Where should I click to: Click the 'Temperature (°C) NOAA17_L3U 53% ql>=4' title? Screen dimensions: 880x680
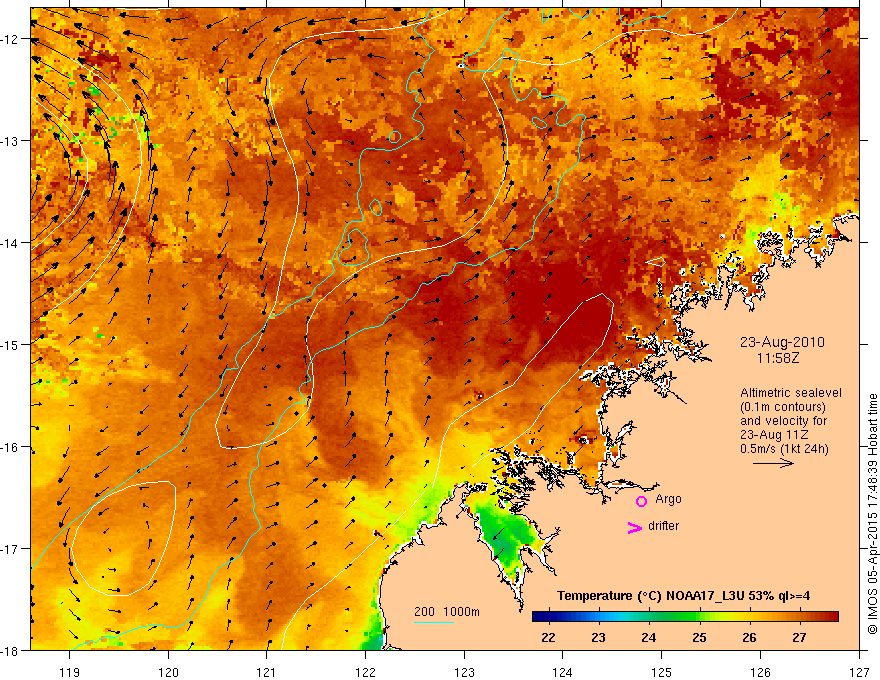coord(683,596)
